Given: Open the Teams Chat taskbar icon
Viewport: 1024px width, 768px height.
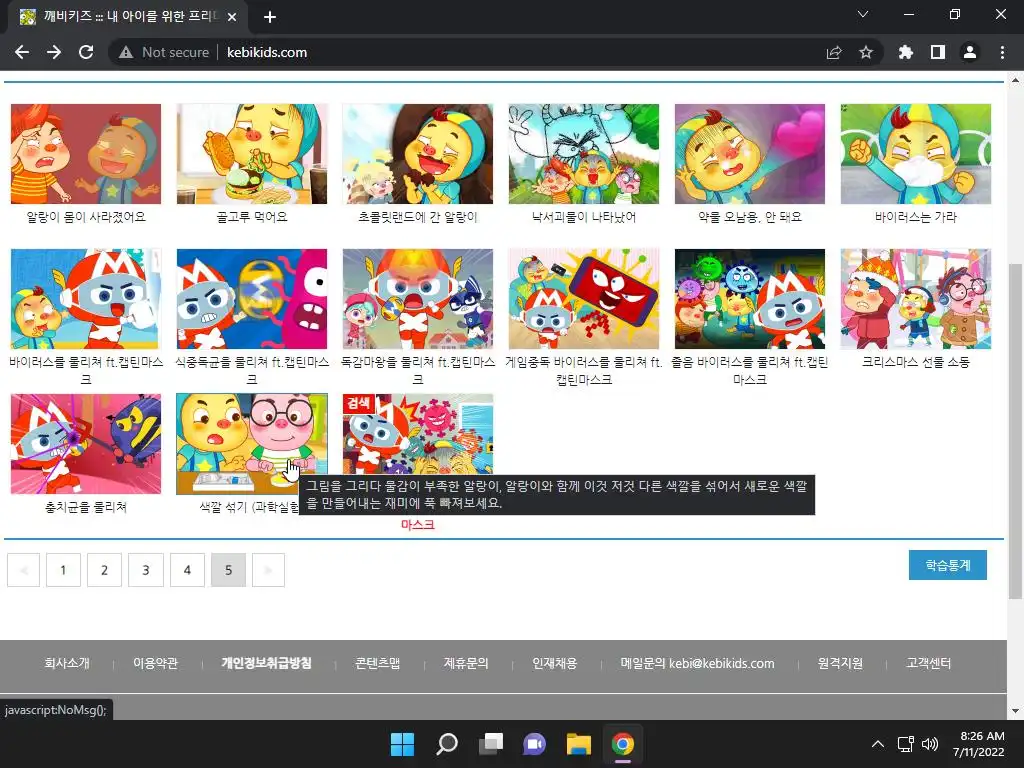Looking at the screenshot, I should click(x=534, y=744).
